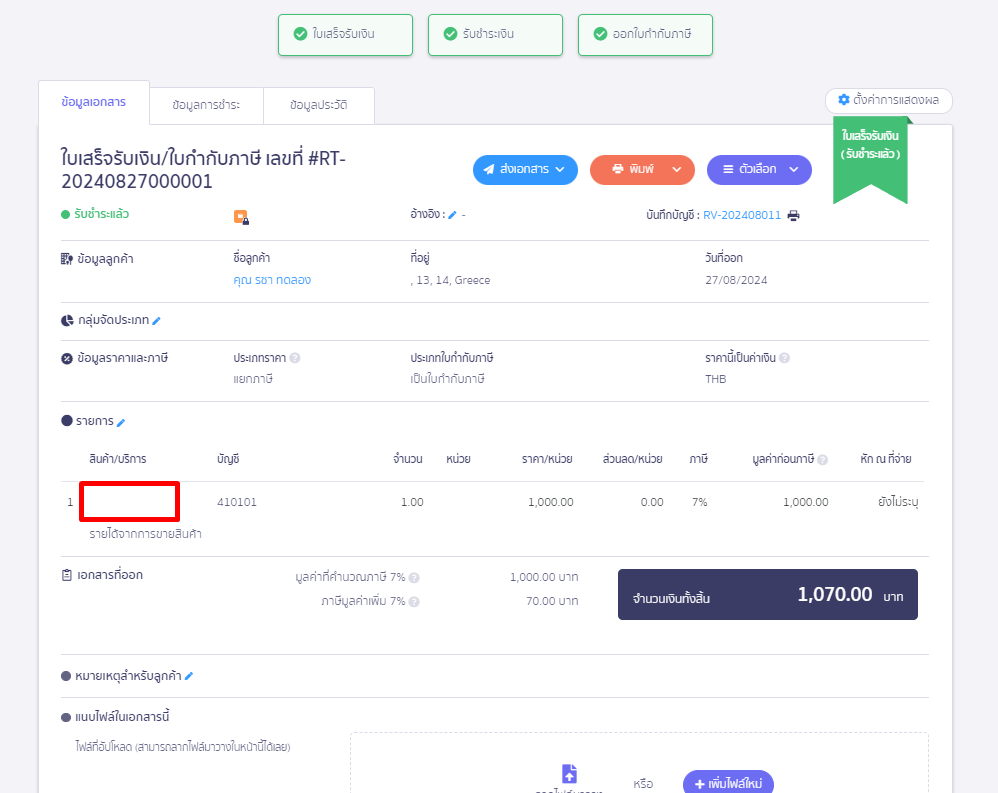The image size is (998, 793).
Task: Click the pencil icon beside รายการ heading
Action: 120,420
